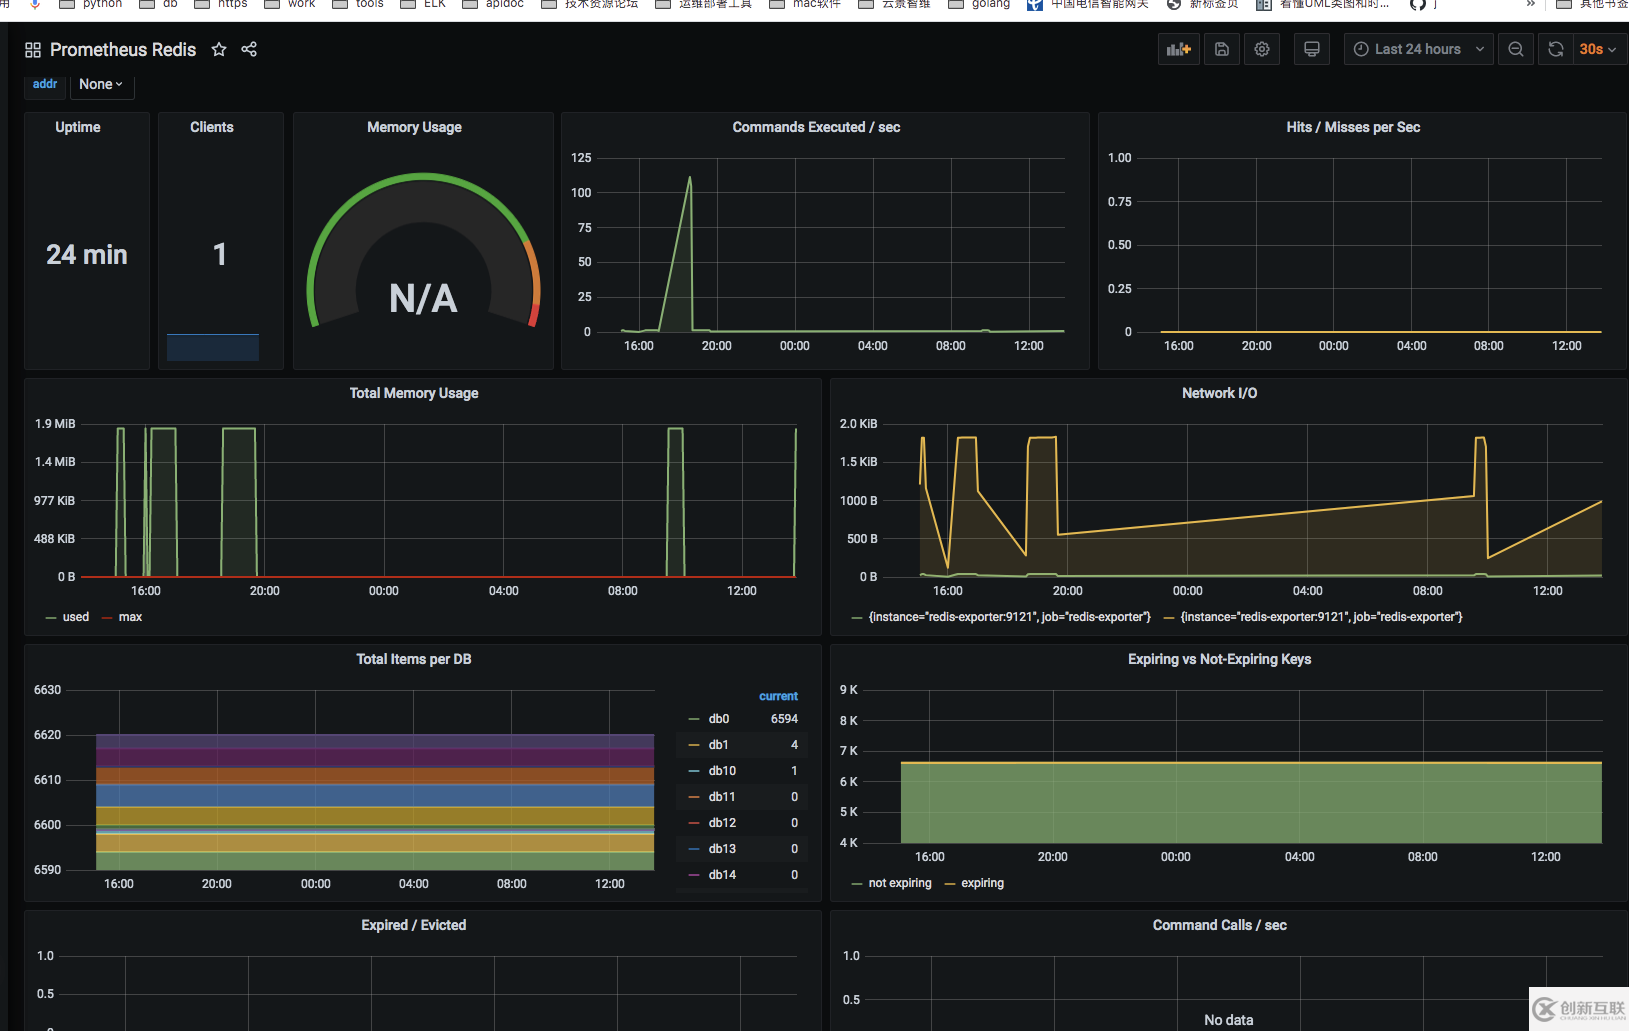Open Expiring vs Not-Expiring Keys panel menu

pos(1220,659)
